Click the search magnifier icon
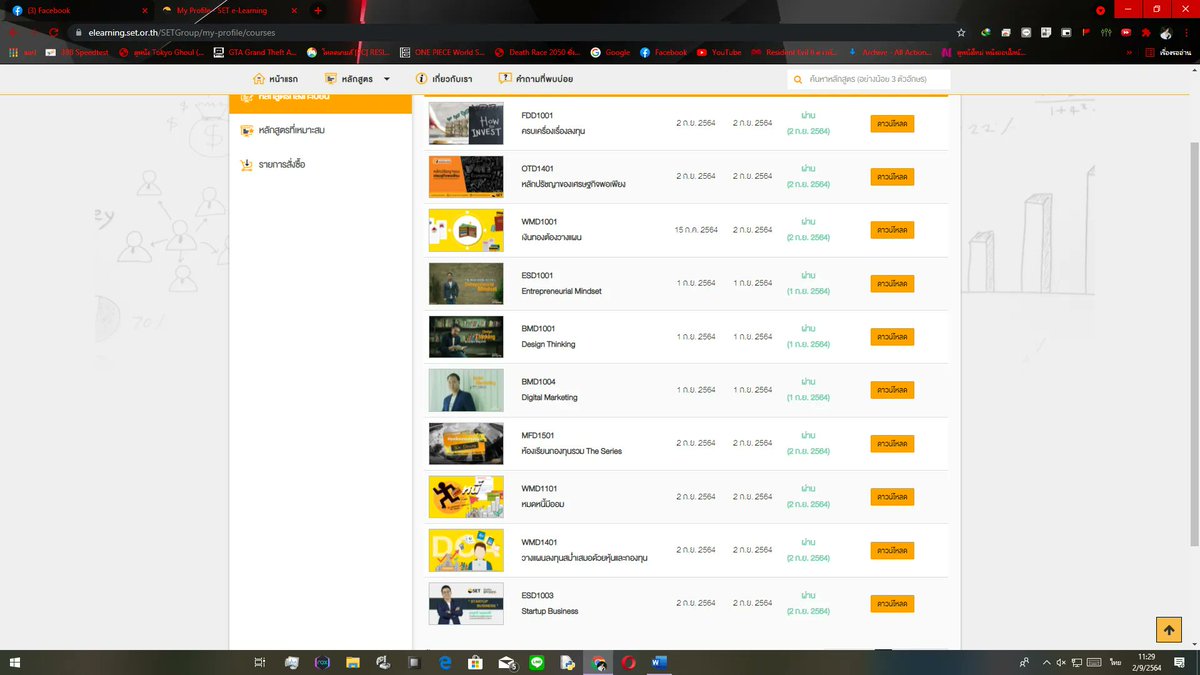The height and width of the screenshot is (675, 1200). 798,79
